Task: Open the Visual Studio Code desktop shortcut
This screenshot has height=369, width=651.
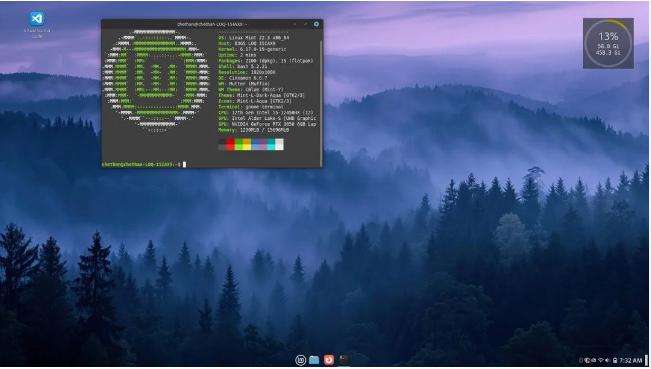Action: pos(37,24)
